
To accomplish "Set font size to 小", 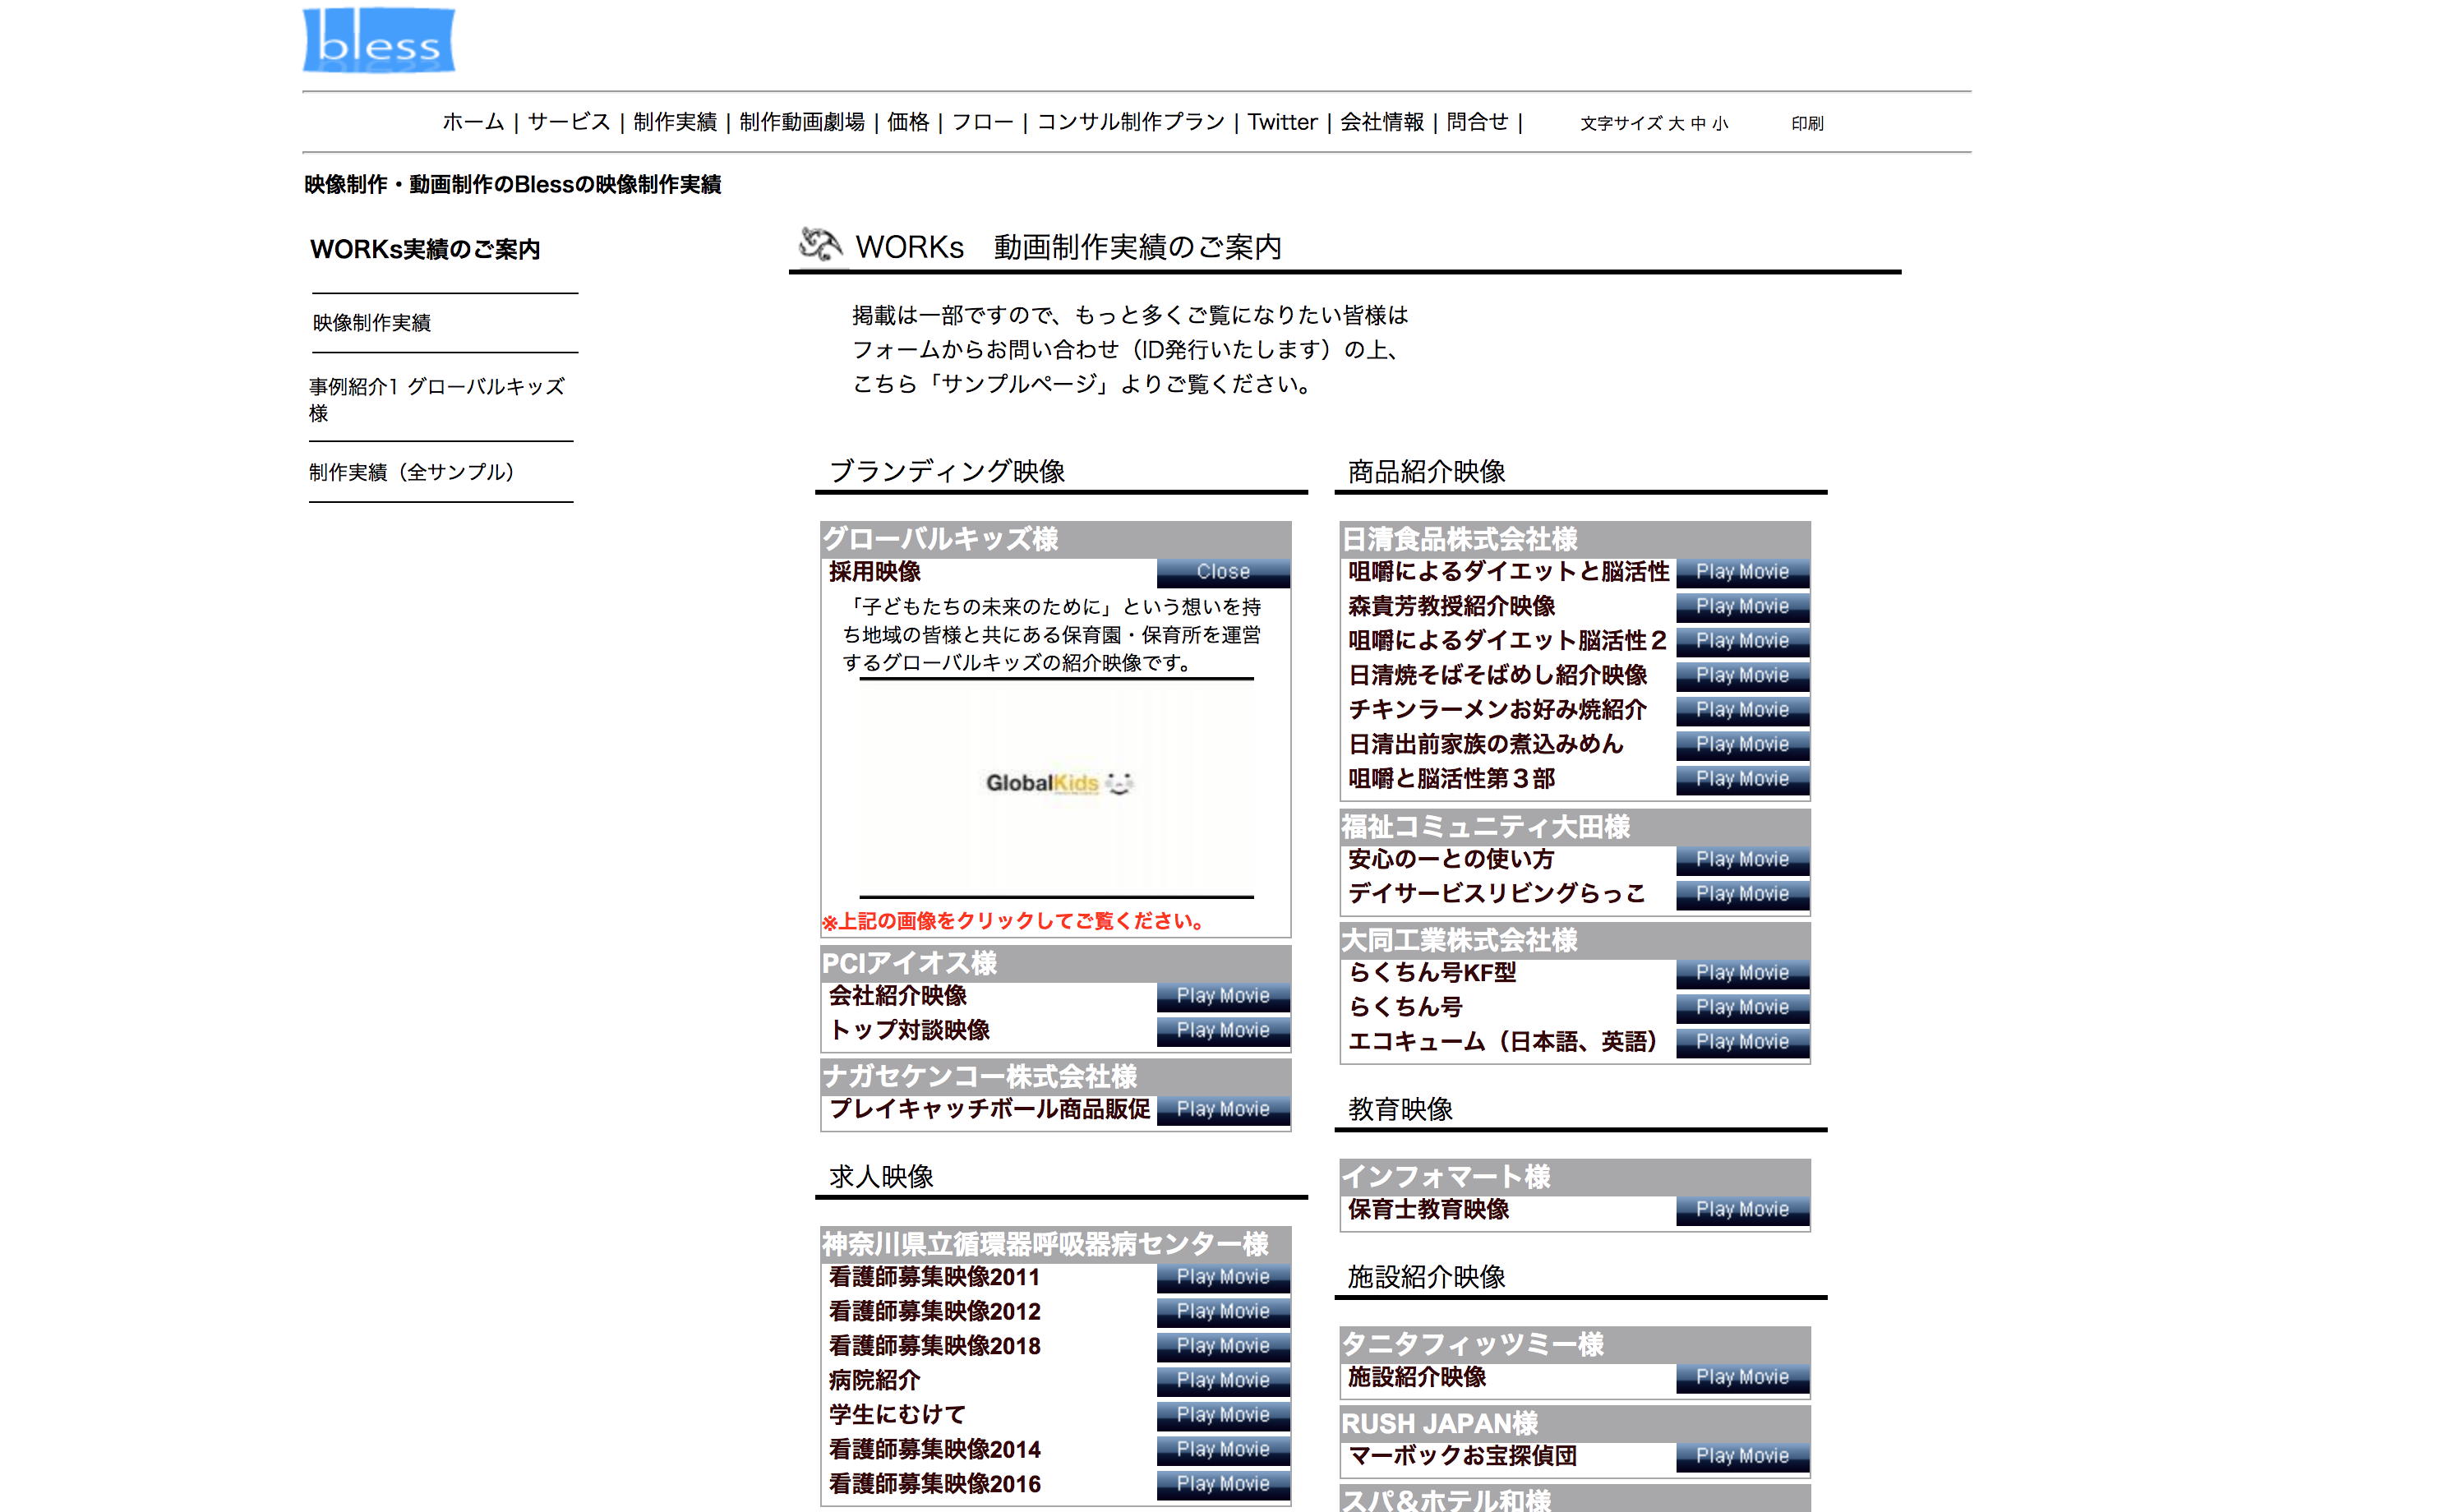I will coord(1720,123).
